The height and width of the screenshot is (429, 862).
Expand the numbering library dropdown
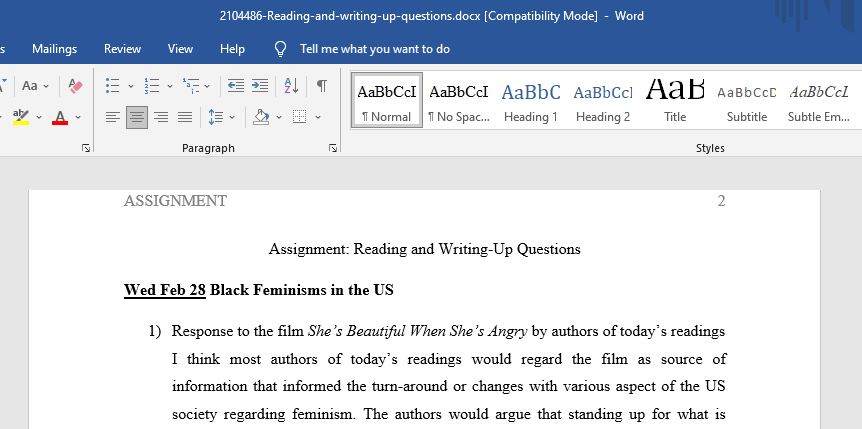pos(170,86)
